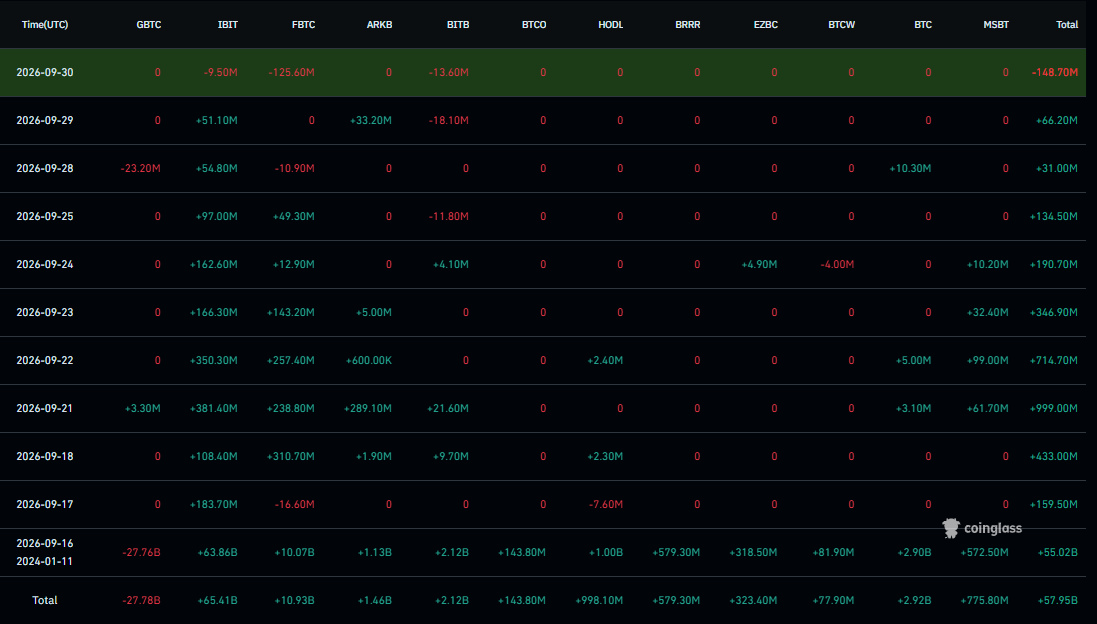Click MSBT value +32.40M

click(987, 313)
